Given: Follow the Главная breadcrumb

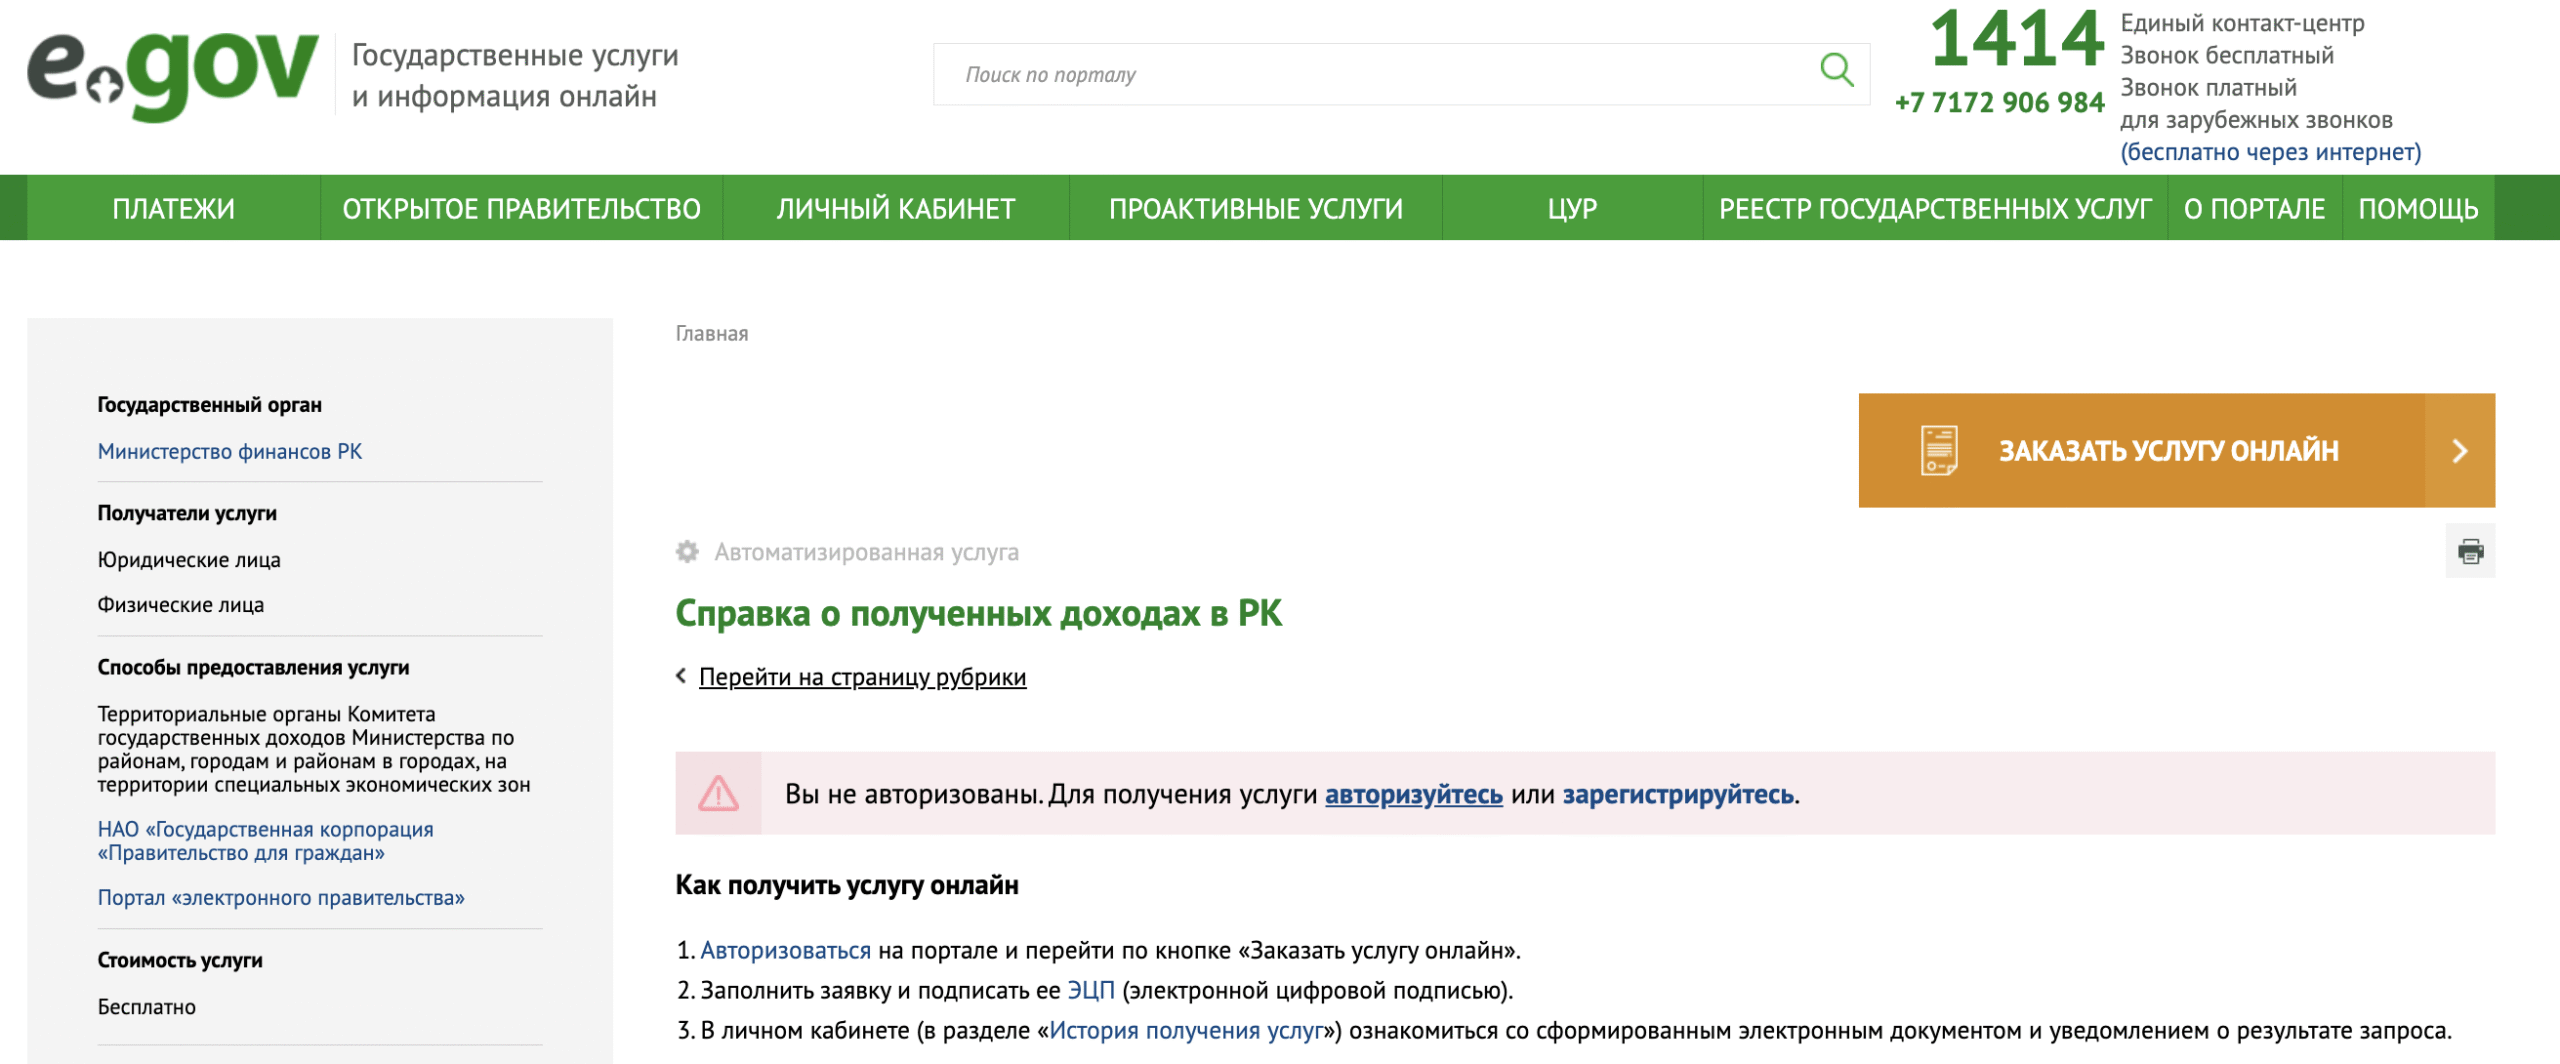Looking at the screenshot, I should pos(711,334).
